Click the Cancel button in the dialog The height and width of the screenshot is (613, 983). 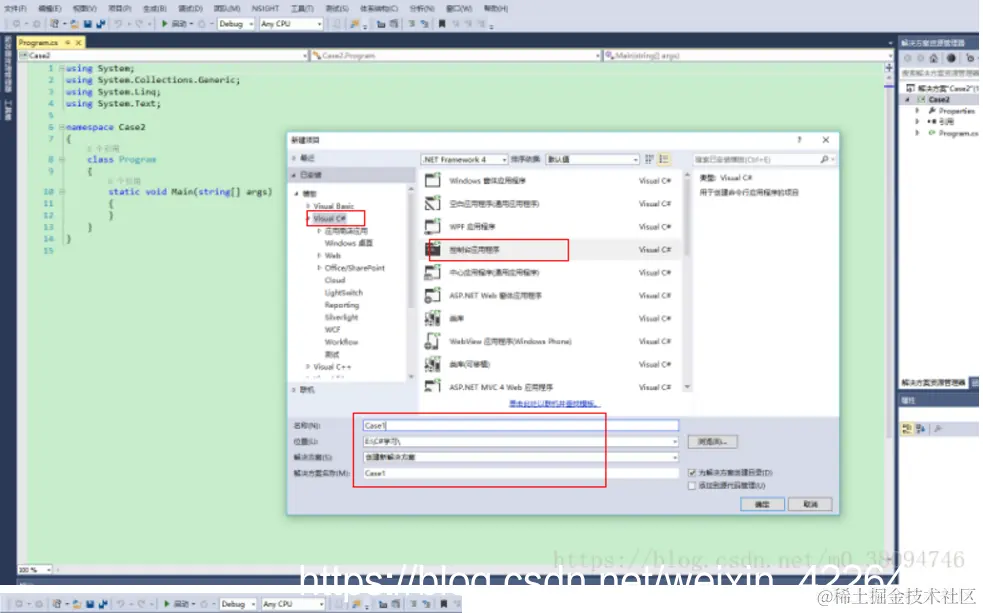(x=810, y=505)
